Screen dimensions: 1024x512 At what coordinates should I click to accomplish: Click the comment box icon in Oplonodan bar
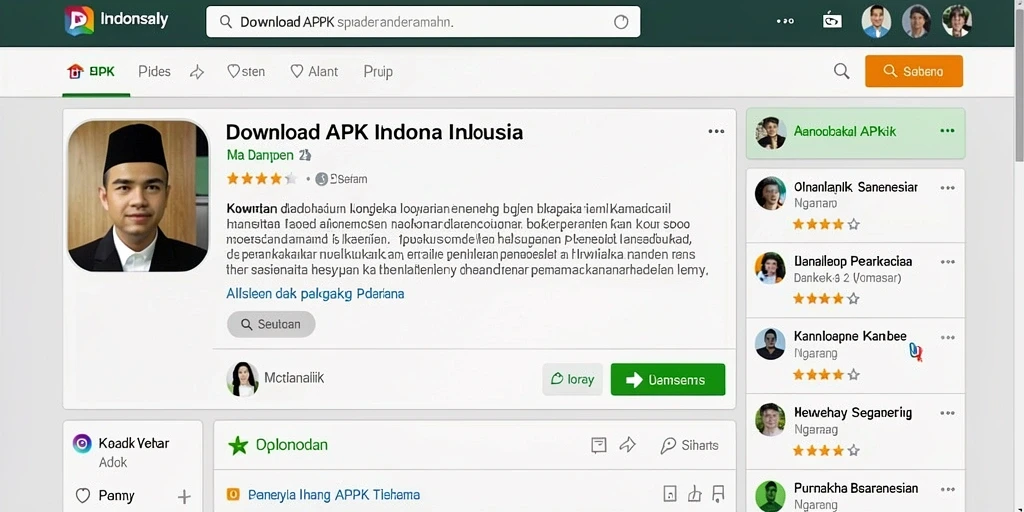[599, 445]
